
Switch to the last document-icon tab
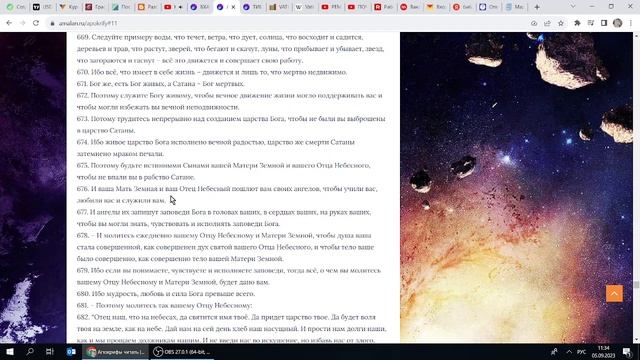click(x=515, y=7)
